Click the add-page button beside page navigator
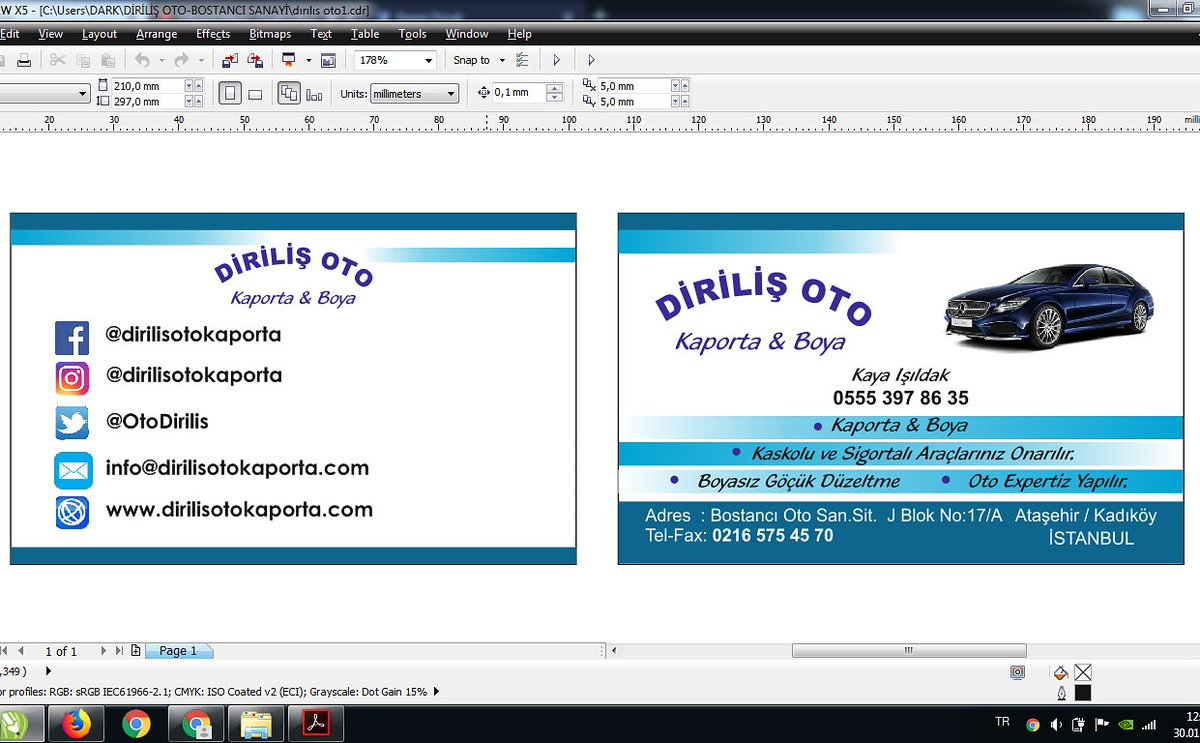The width and height of the screenshot is (1200, 743). coord(135,651)
